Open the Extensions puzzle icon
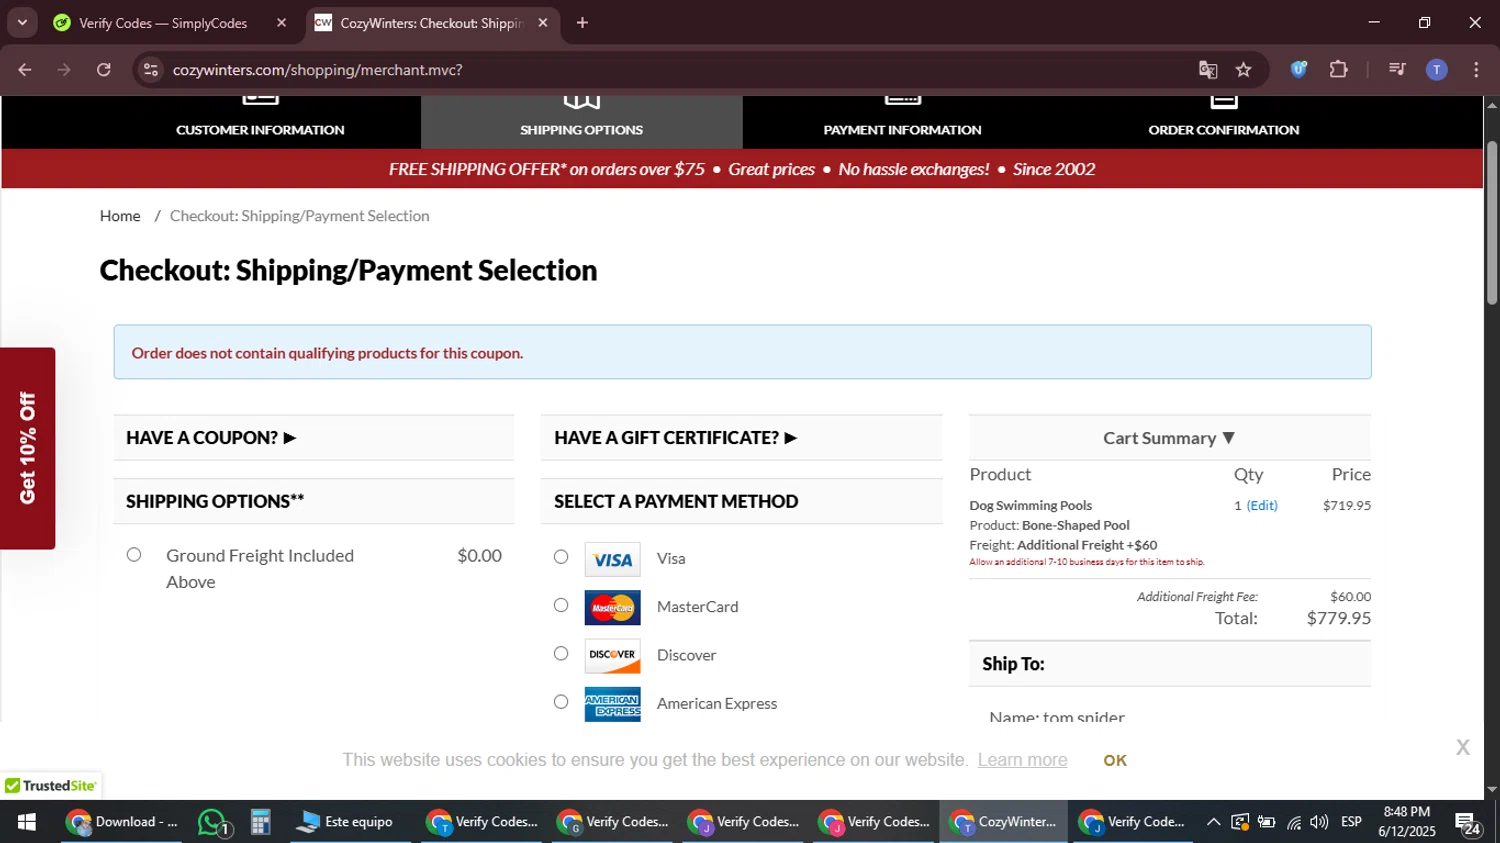 pos(1339,69)
